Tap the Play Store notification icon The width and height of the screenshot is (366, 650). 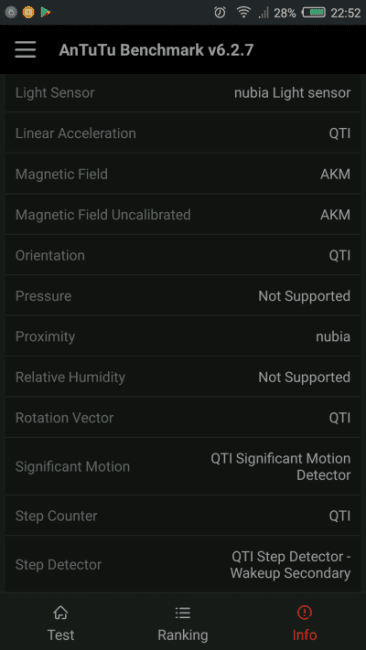[x=46, y=12]
